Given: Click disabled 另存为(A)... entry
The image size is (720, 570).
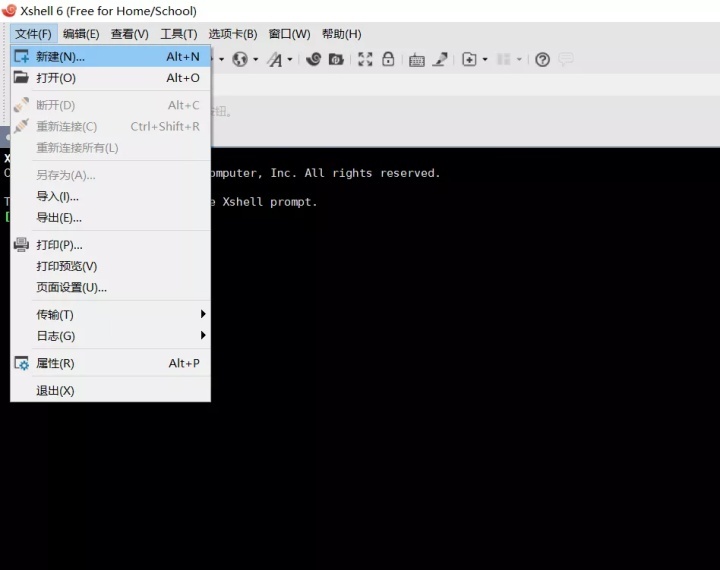Looking at the screenshot, I should [x=110, y=175].
